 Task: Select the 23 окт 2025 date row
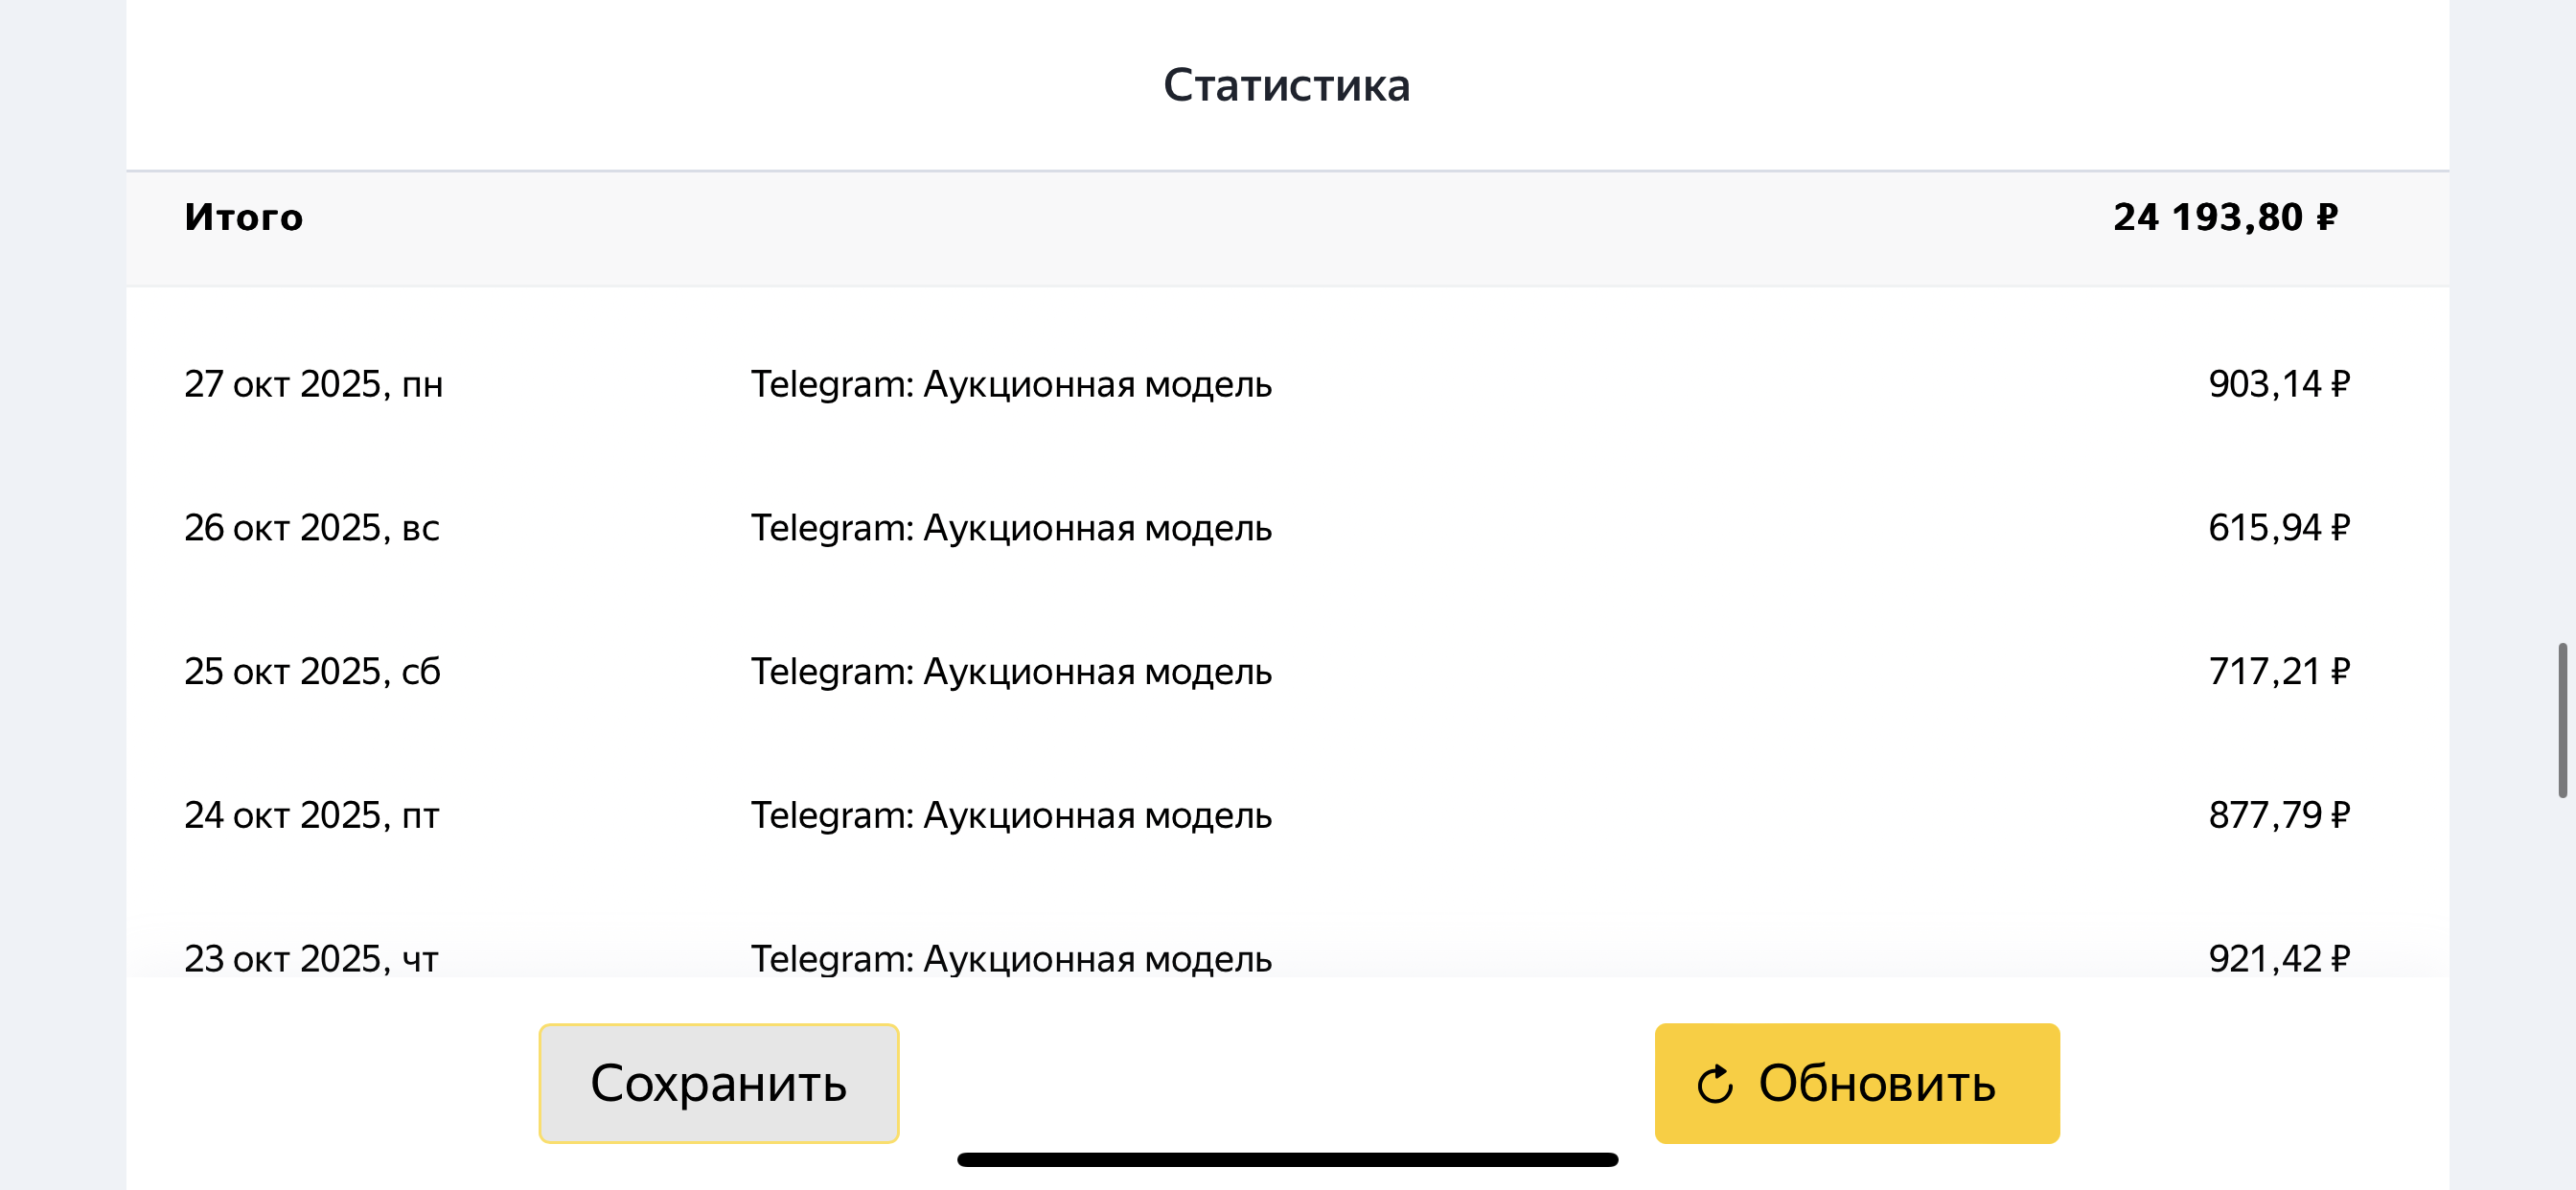(311, 959)
